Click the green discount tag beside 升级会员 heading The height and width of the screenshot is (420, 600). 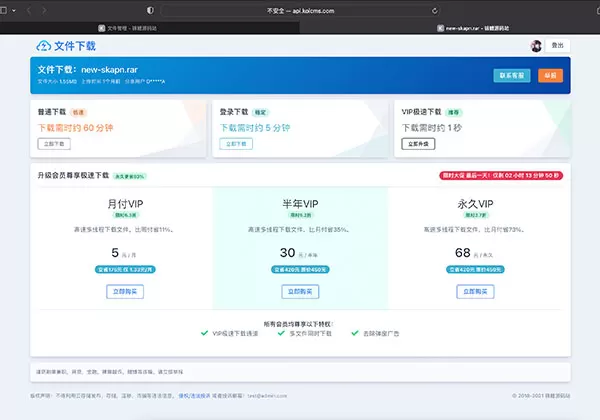pyautogui.click(x=130, y=176)
